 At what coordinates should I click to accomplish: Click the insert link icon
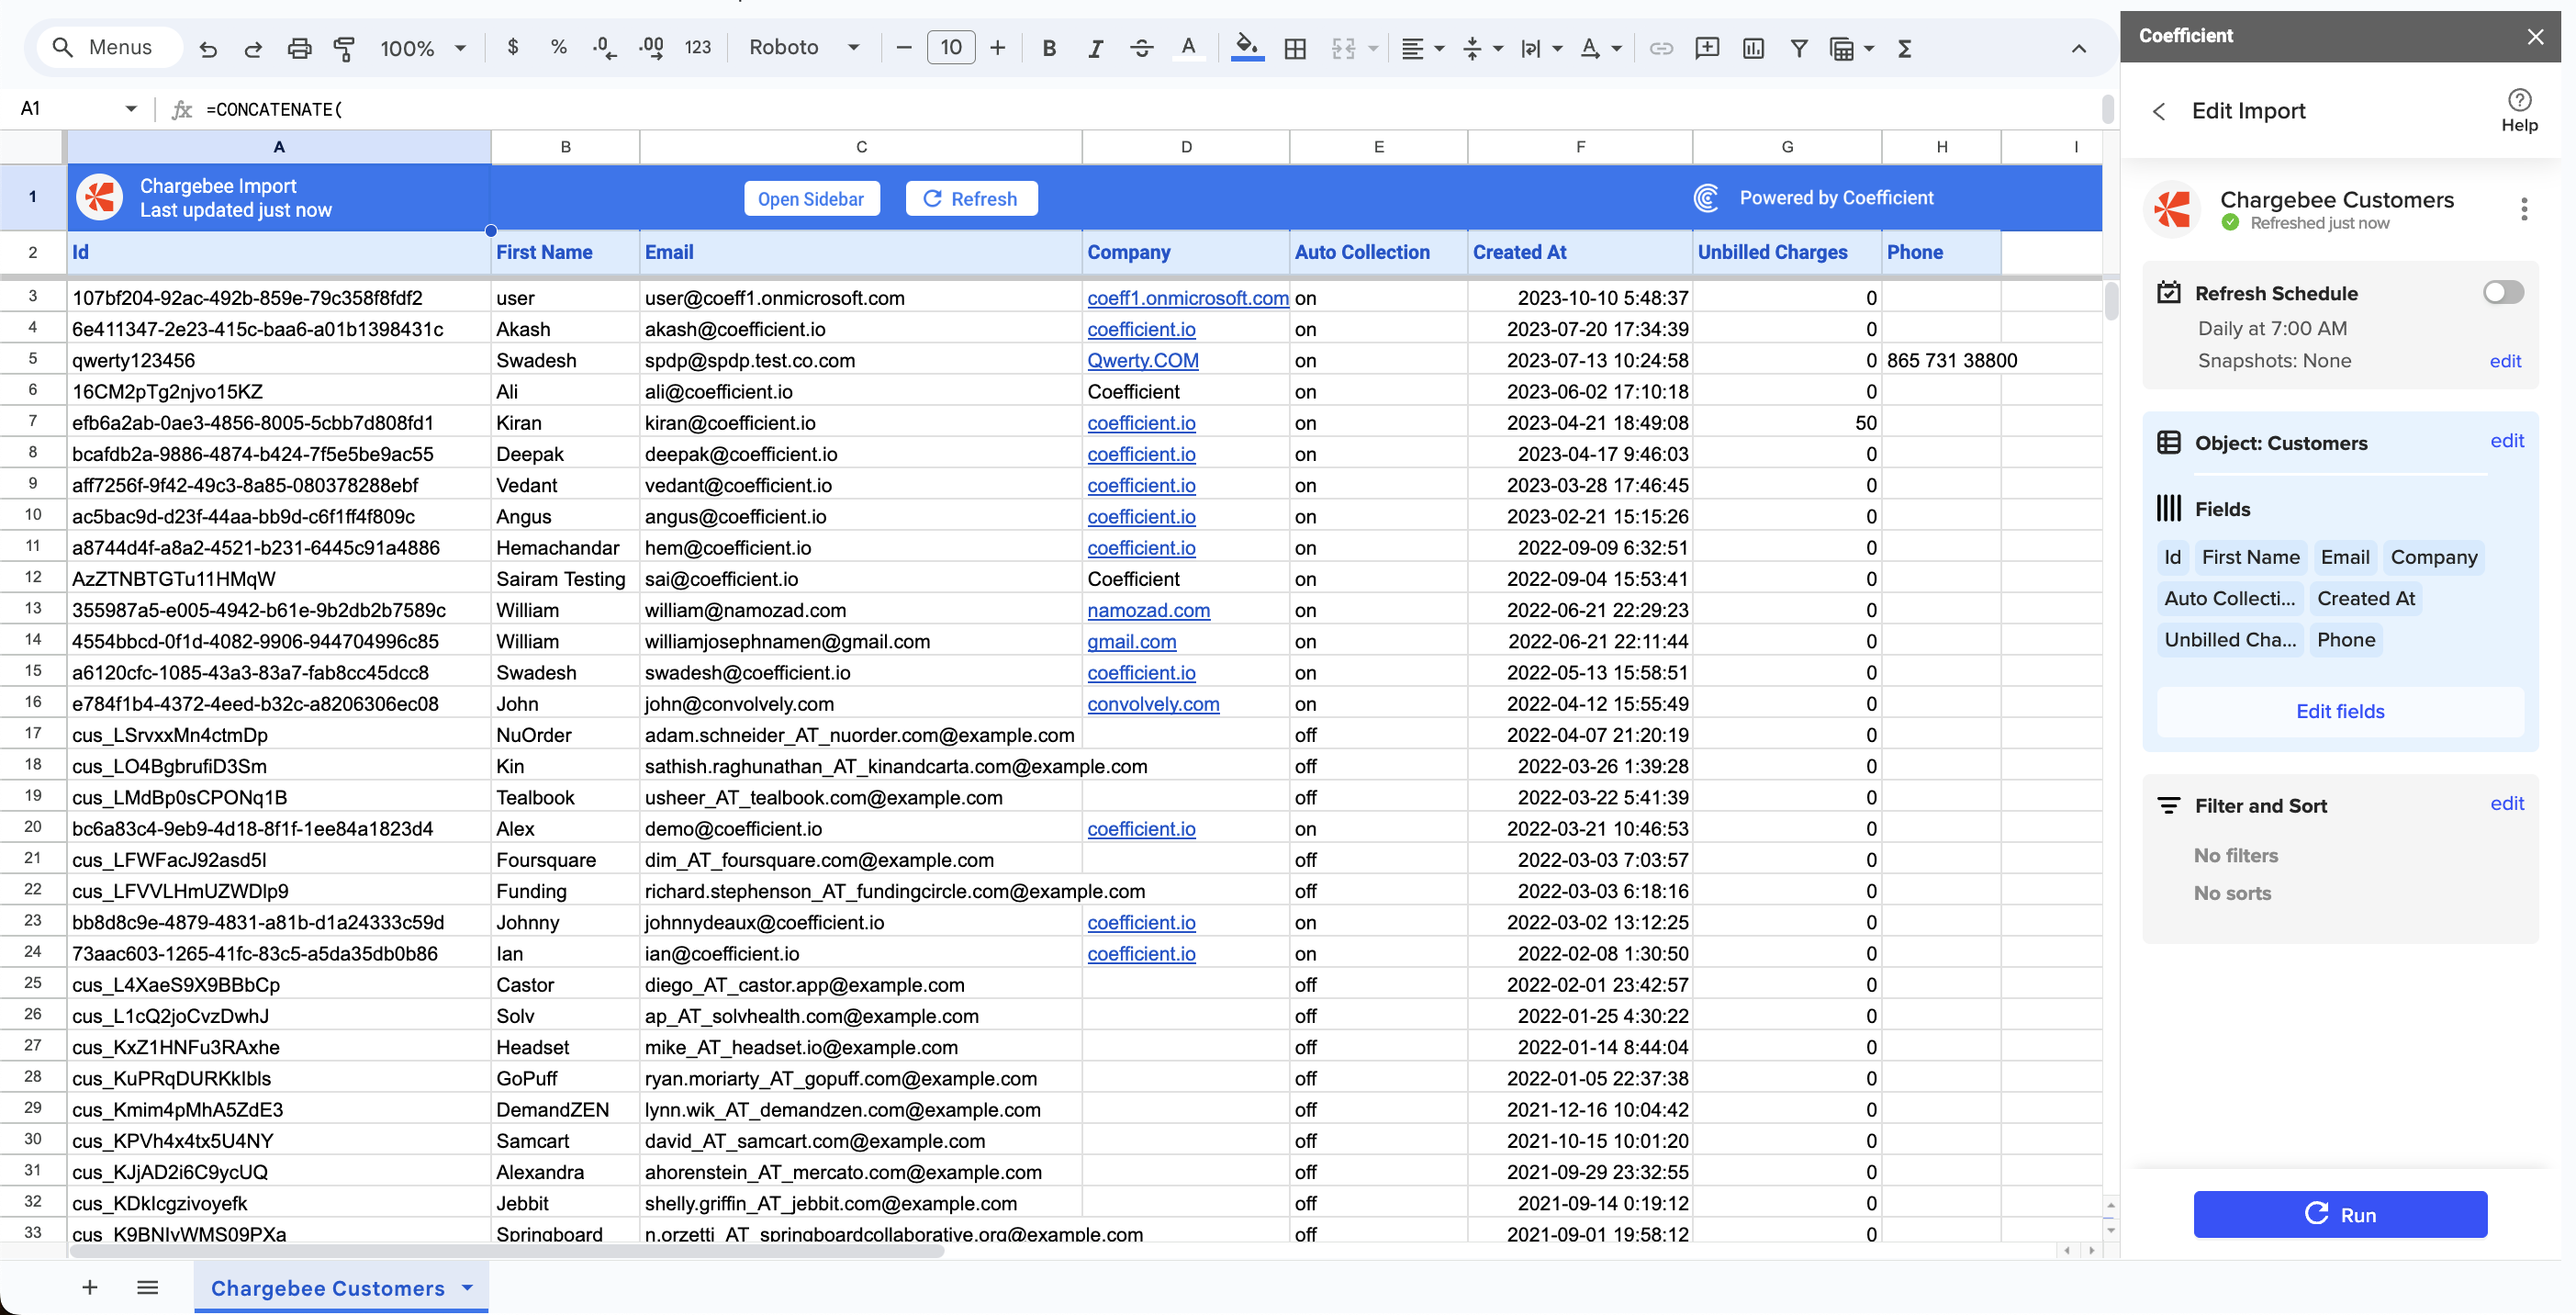[1661, 48]
